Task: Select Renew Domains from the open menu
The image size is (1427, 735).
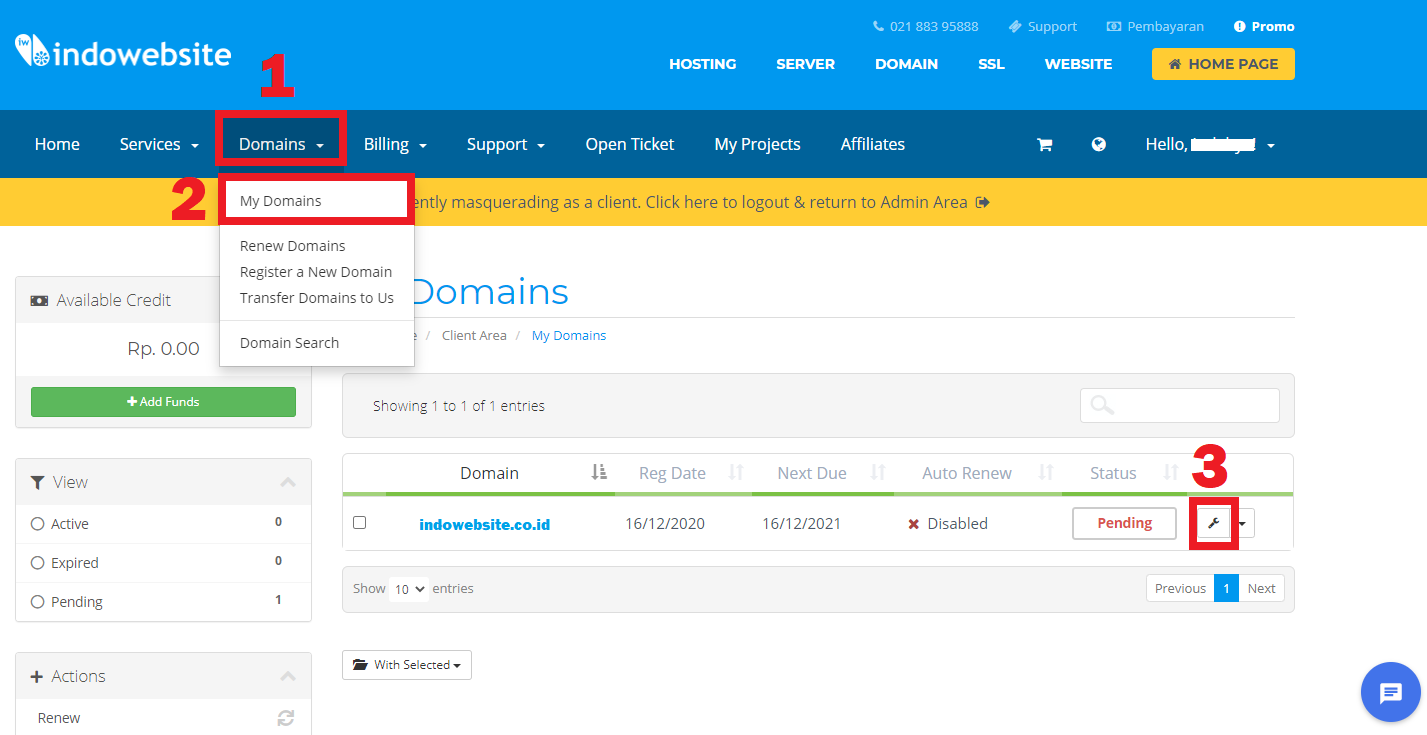Action: pyautogui.click(x=292, y=245)
